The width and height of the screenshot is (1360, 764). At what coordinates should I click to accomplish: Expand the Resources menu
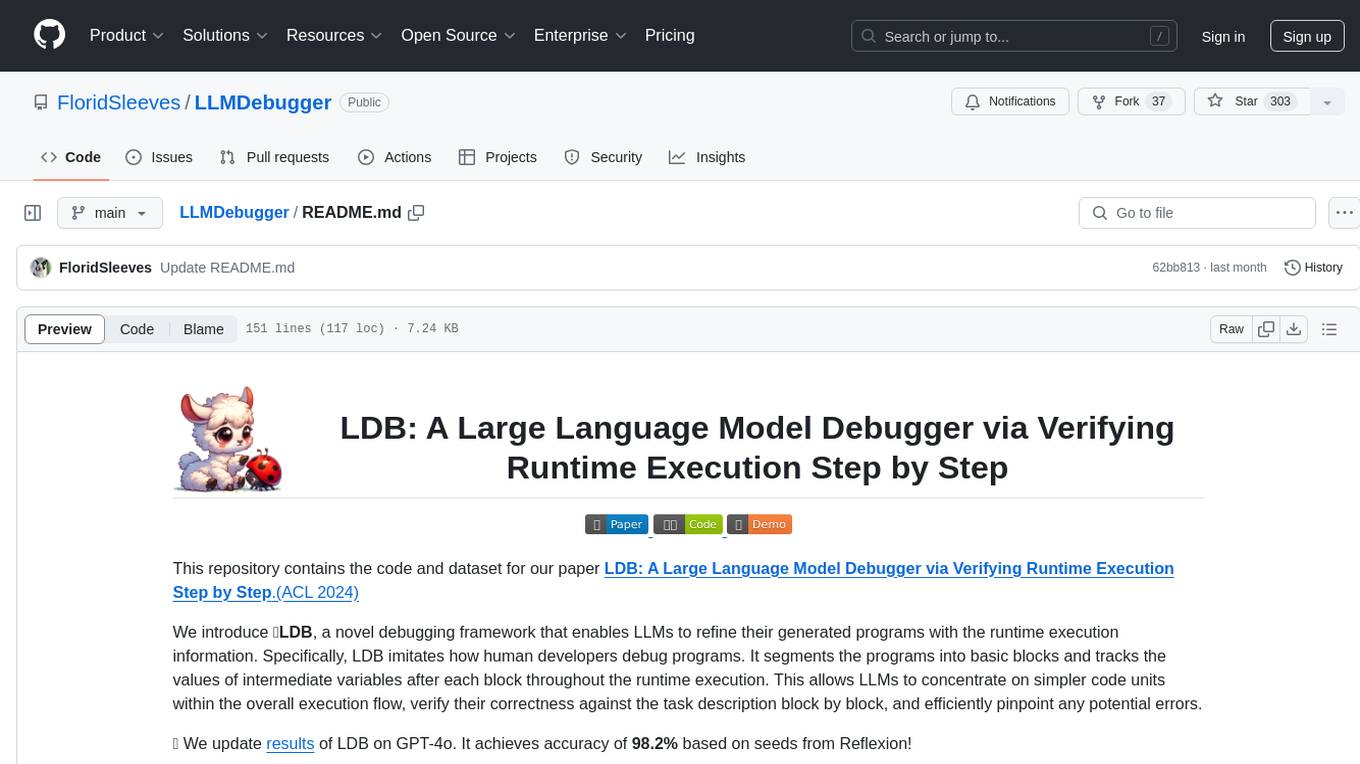click(x=335, y=35)
